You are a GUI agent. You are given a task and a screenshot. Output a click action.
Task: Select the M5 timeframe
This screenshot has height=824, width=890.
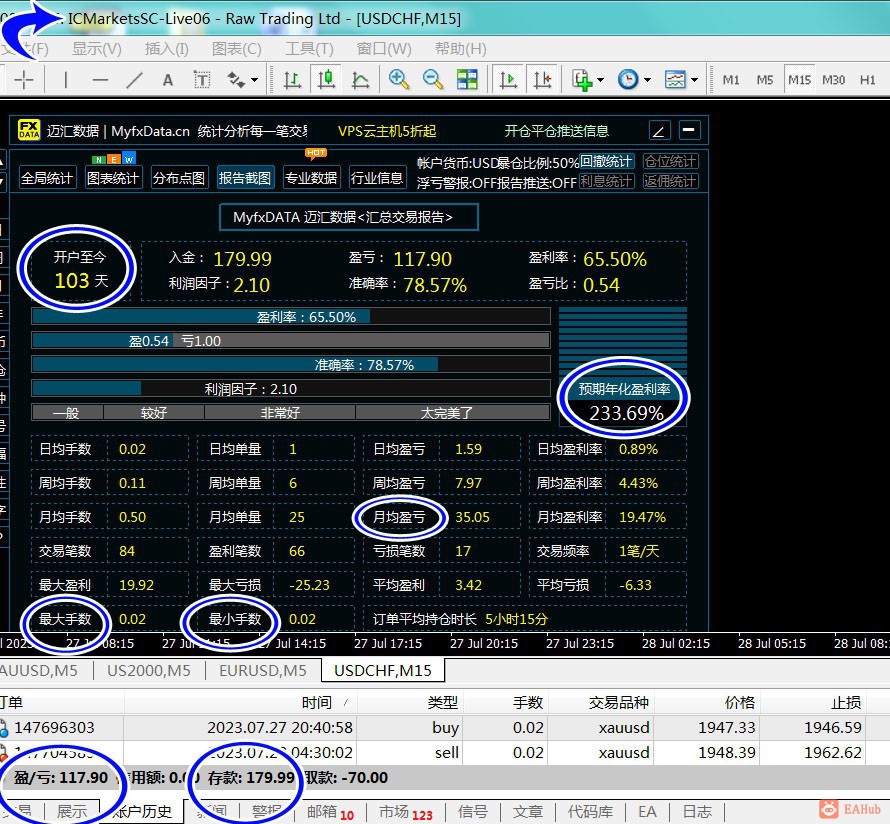click(x=765, y=80)
